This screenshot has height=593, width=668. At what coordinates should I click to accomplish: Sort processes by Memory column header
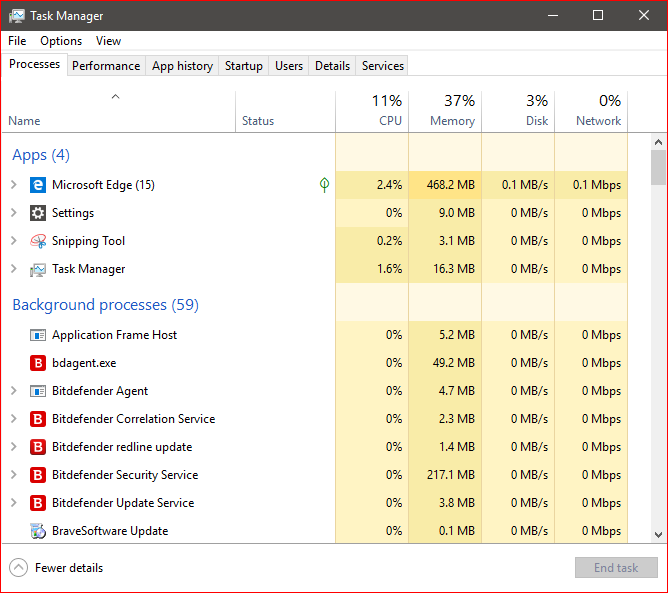(x=445, y=111)
